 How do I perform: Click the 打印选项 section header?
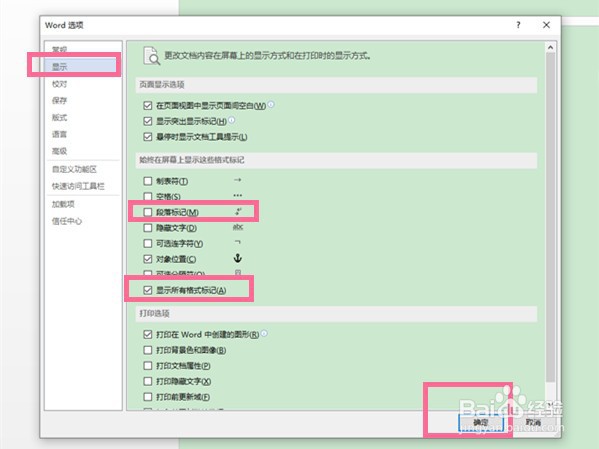(x=336, y=314)
